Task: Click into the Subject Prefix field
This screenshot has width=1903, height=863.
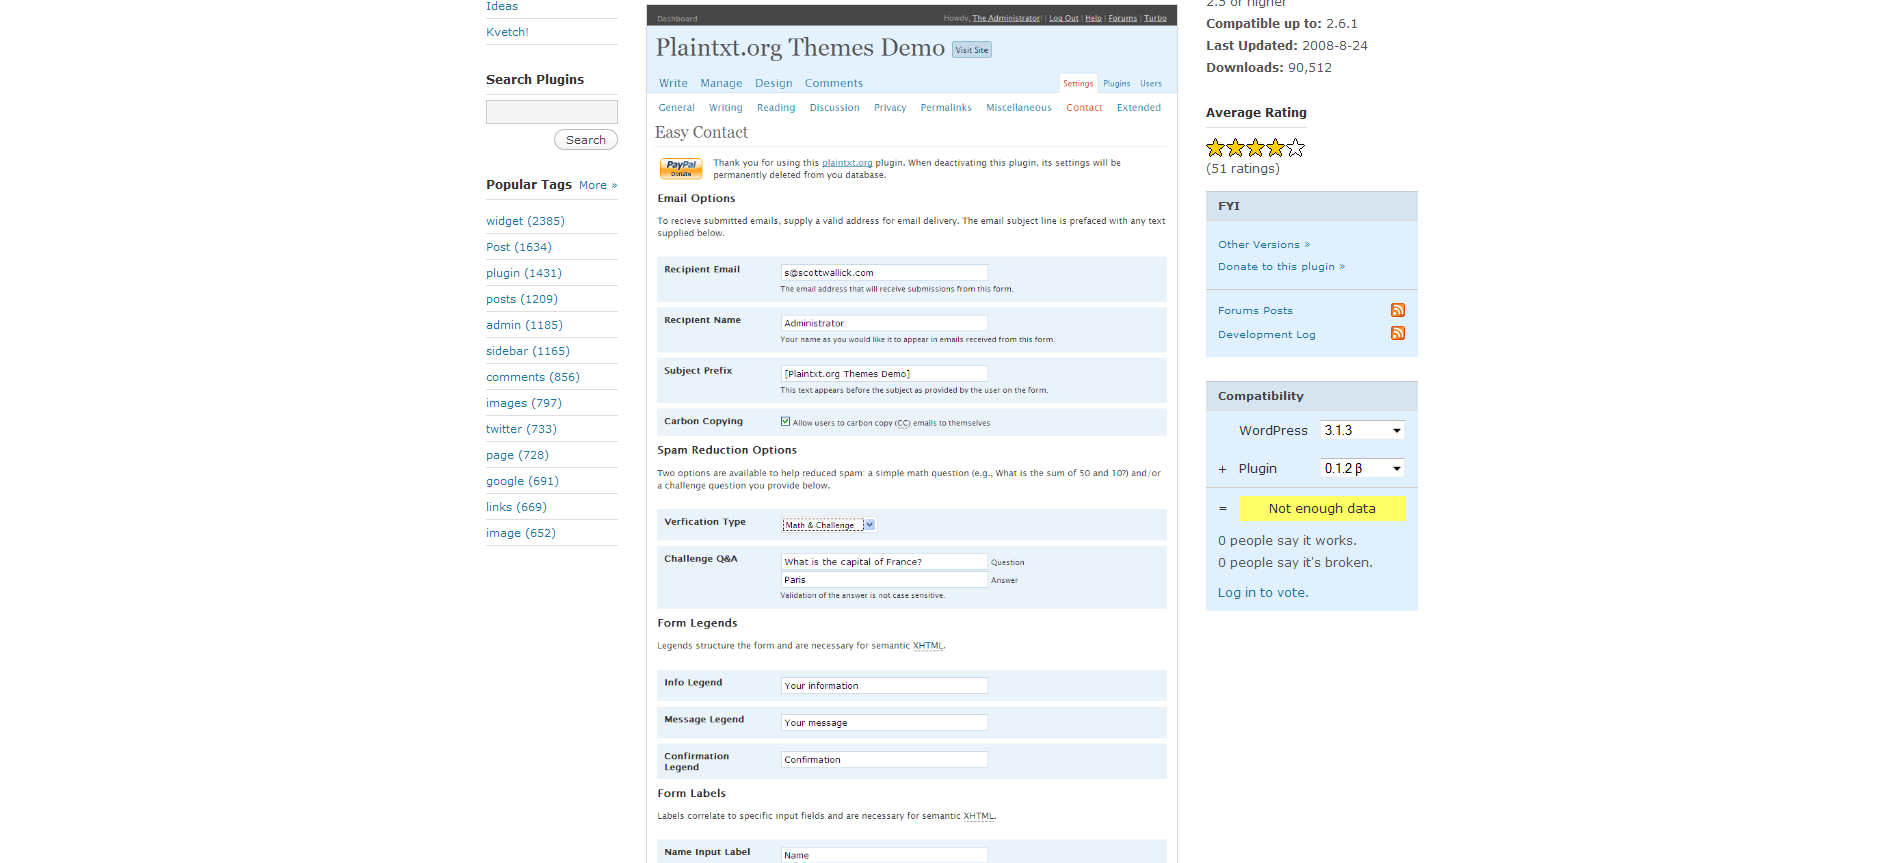Action: (884, 373)
